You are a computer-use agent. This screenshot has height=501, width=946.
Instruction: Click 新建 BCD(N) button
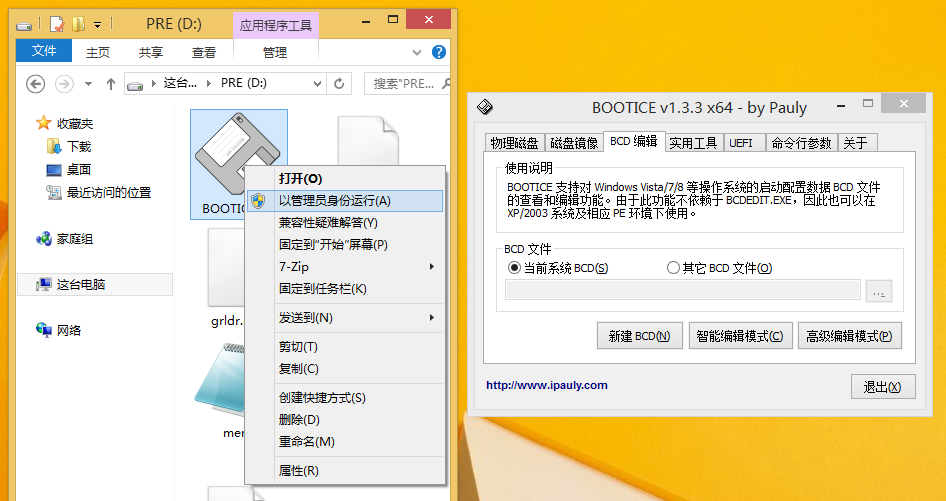pyautogui.click(x=640, y=336)
